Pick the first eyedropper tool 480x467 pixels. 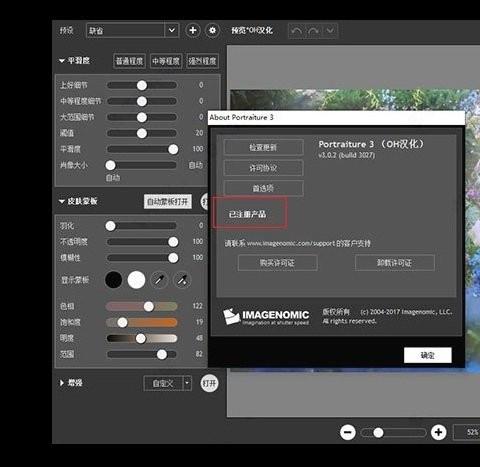click(x=159, y=280)
